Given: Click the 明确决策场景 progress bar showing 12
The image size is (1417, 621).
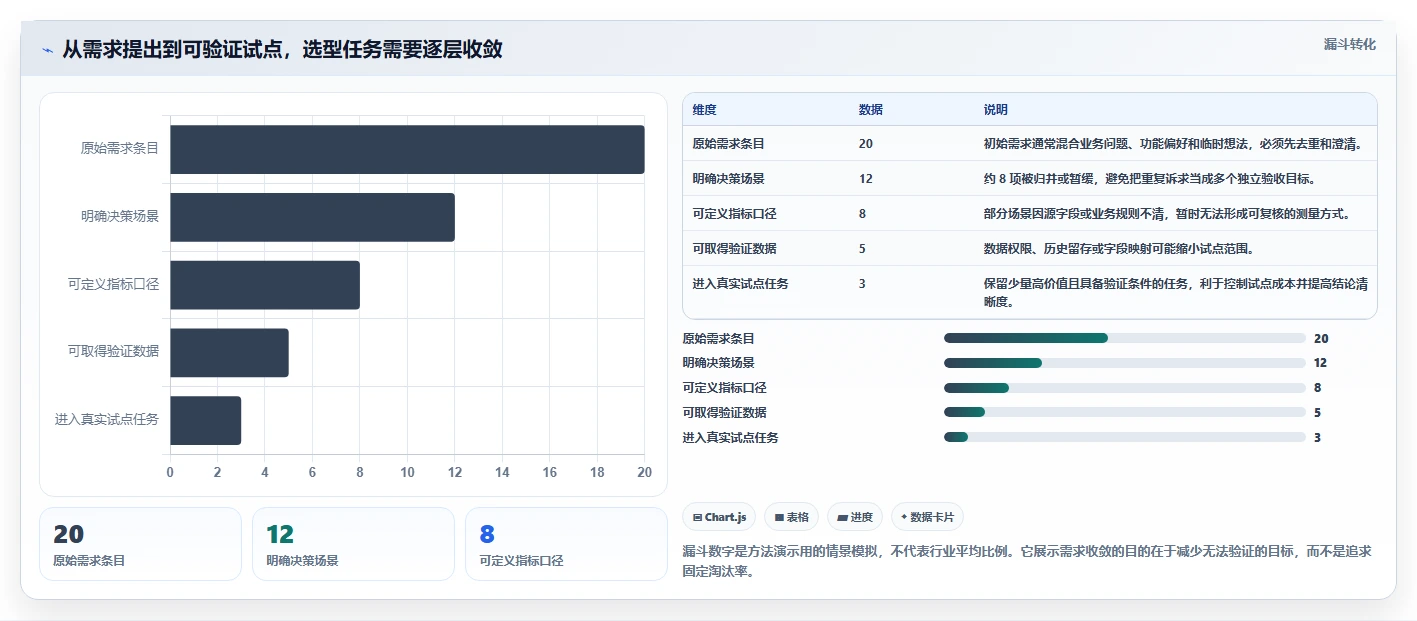Looking at the screenshot, I should (x=1125, y=363).
